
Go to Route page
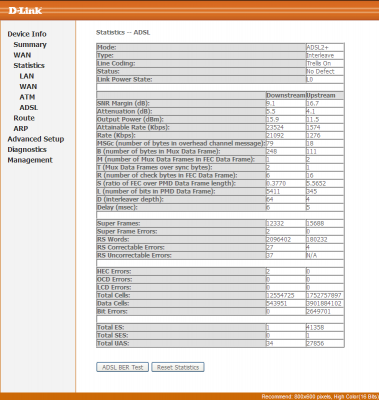pos(24,118)
